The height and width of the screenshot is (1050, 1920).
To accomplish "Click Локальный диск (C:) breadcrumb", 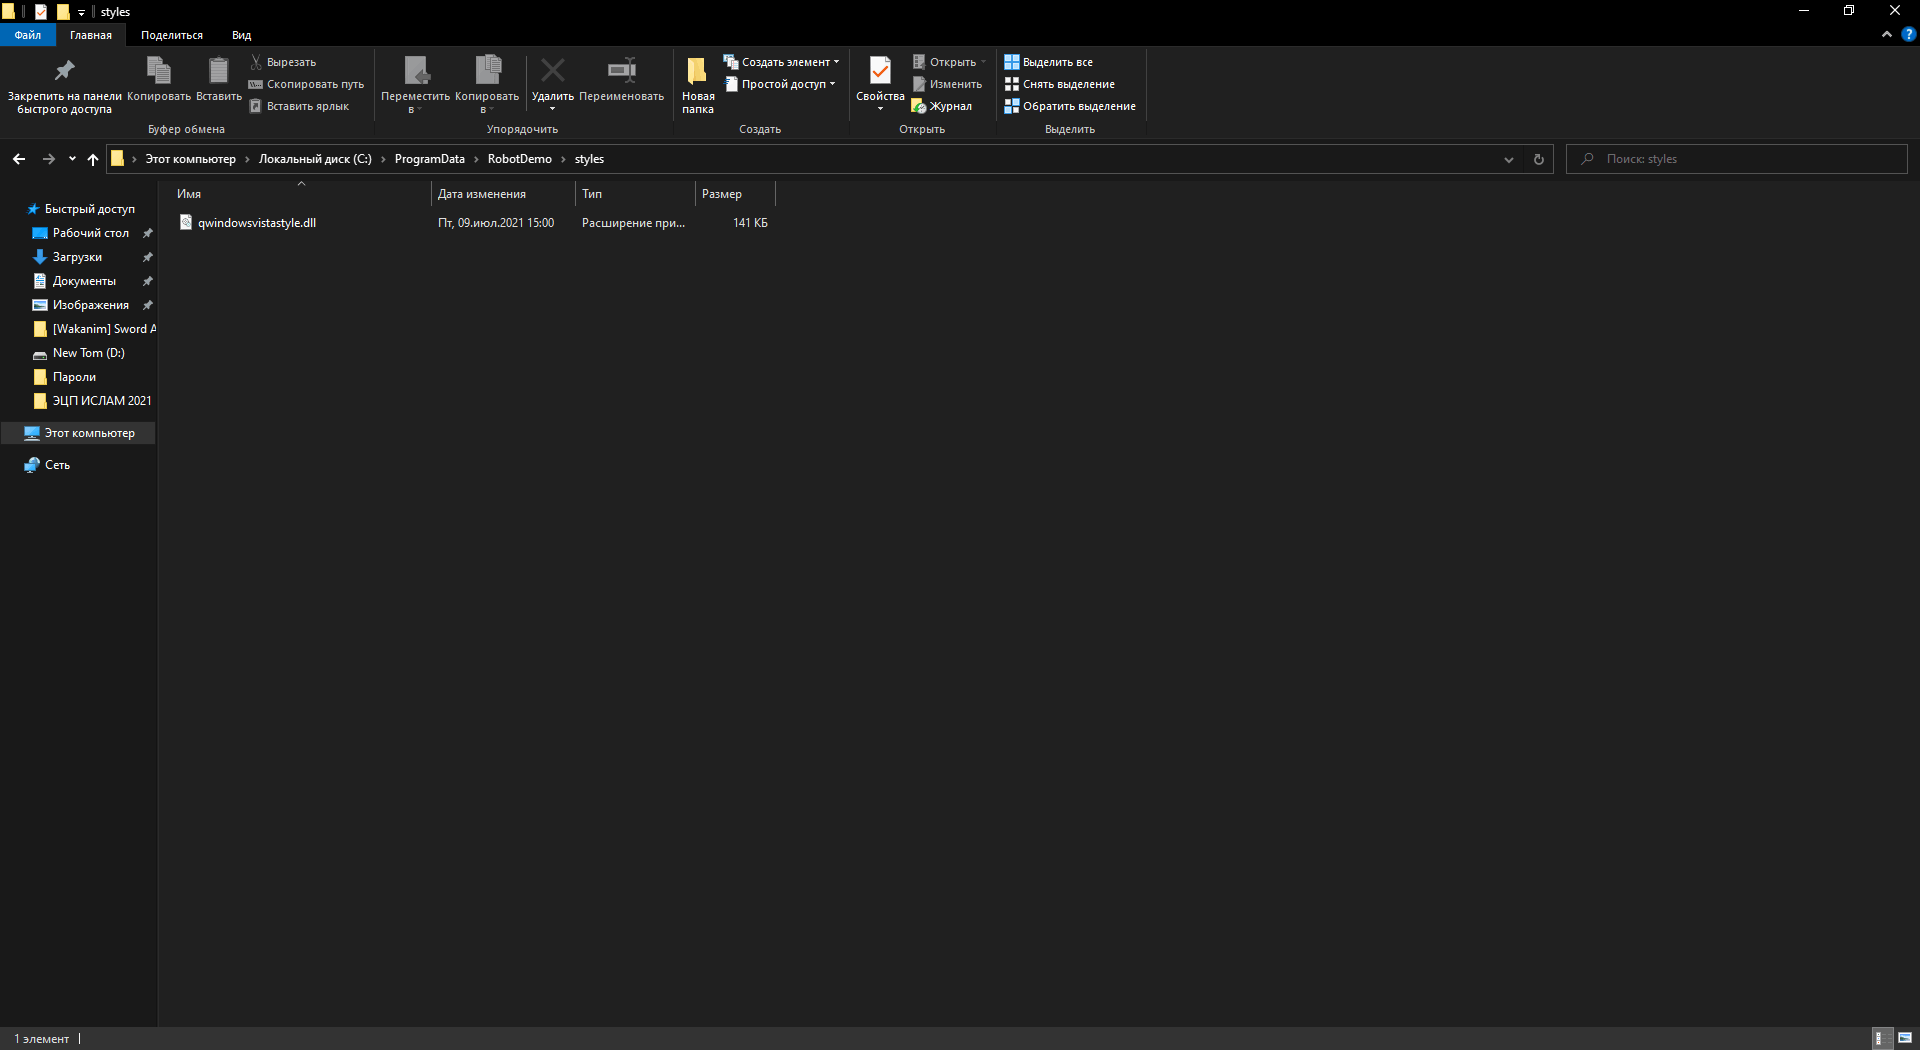I will [x=315, y=159].
